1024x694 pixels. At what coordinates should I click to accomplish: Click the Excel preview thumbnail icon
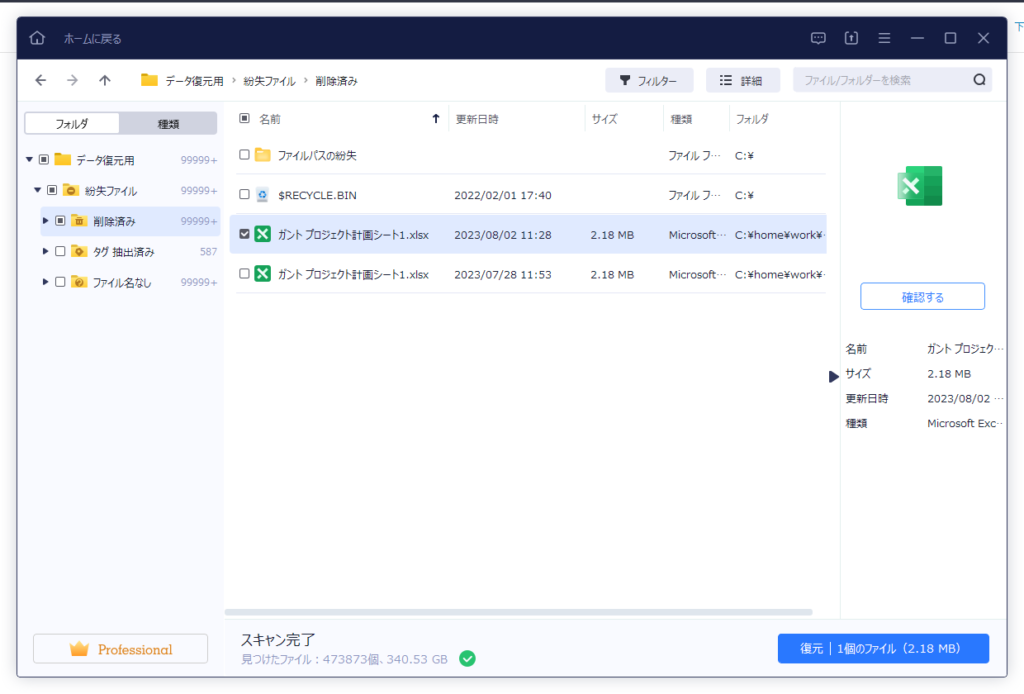921,186
